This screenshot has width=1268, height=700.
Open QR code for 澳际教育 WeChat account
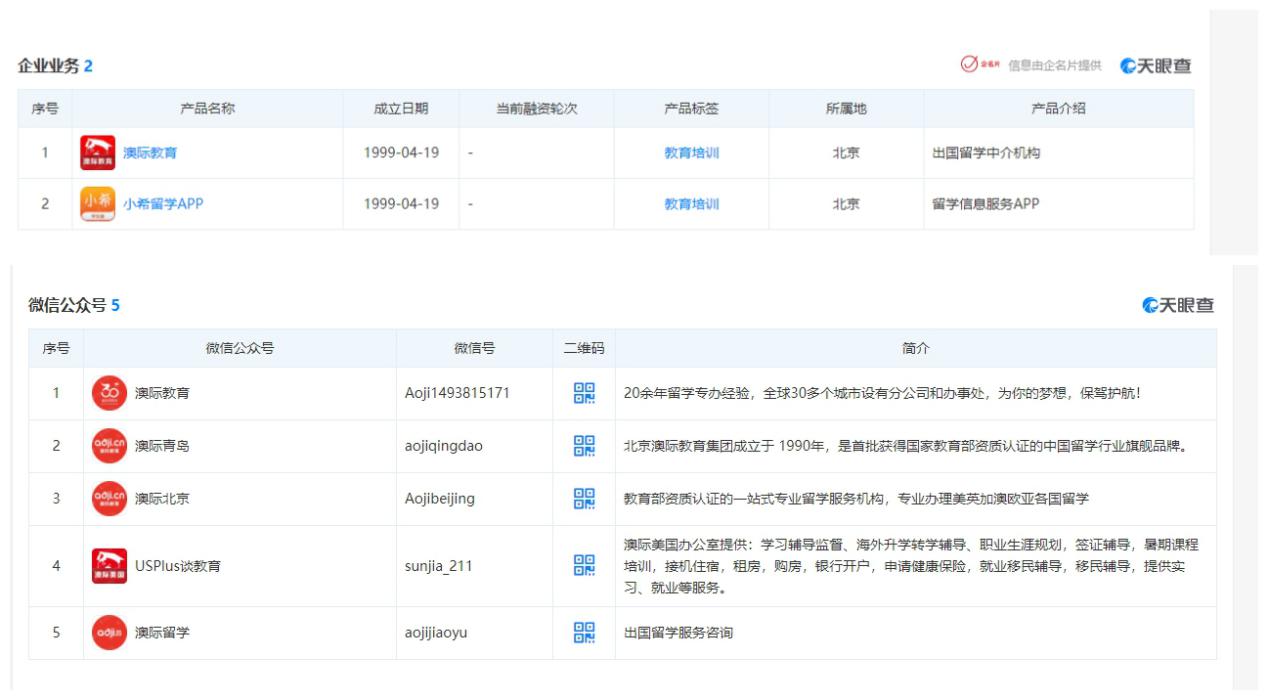tap(584, 393)
